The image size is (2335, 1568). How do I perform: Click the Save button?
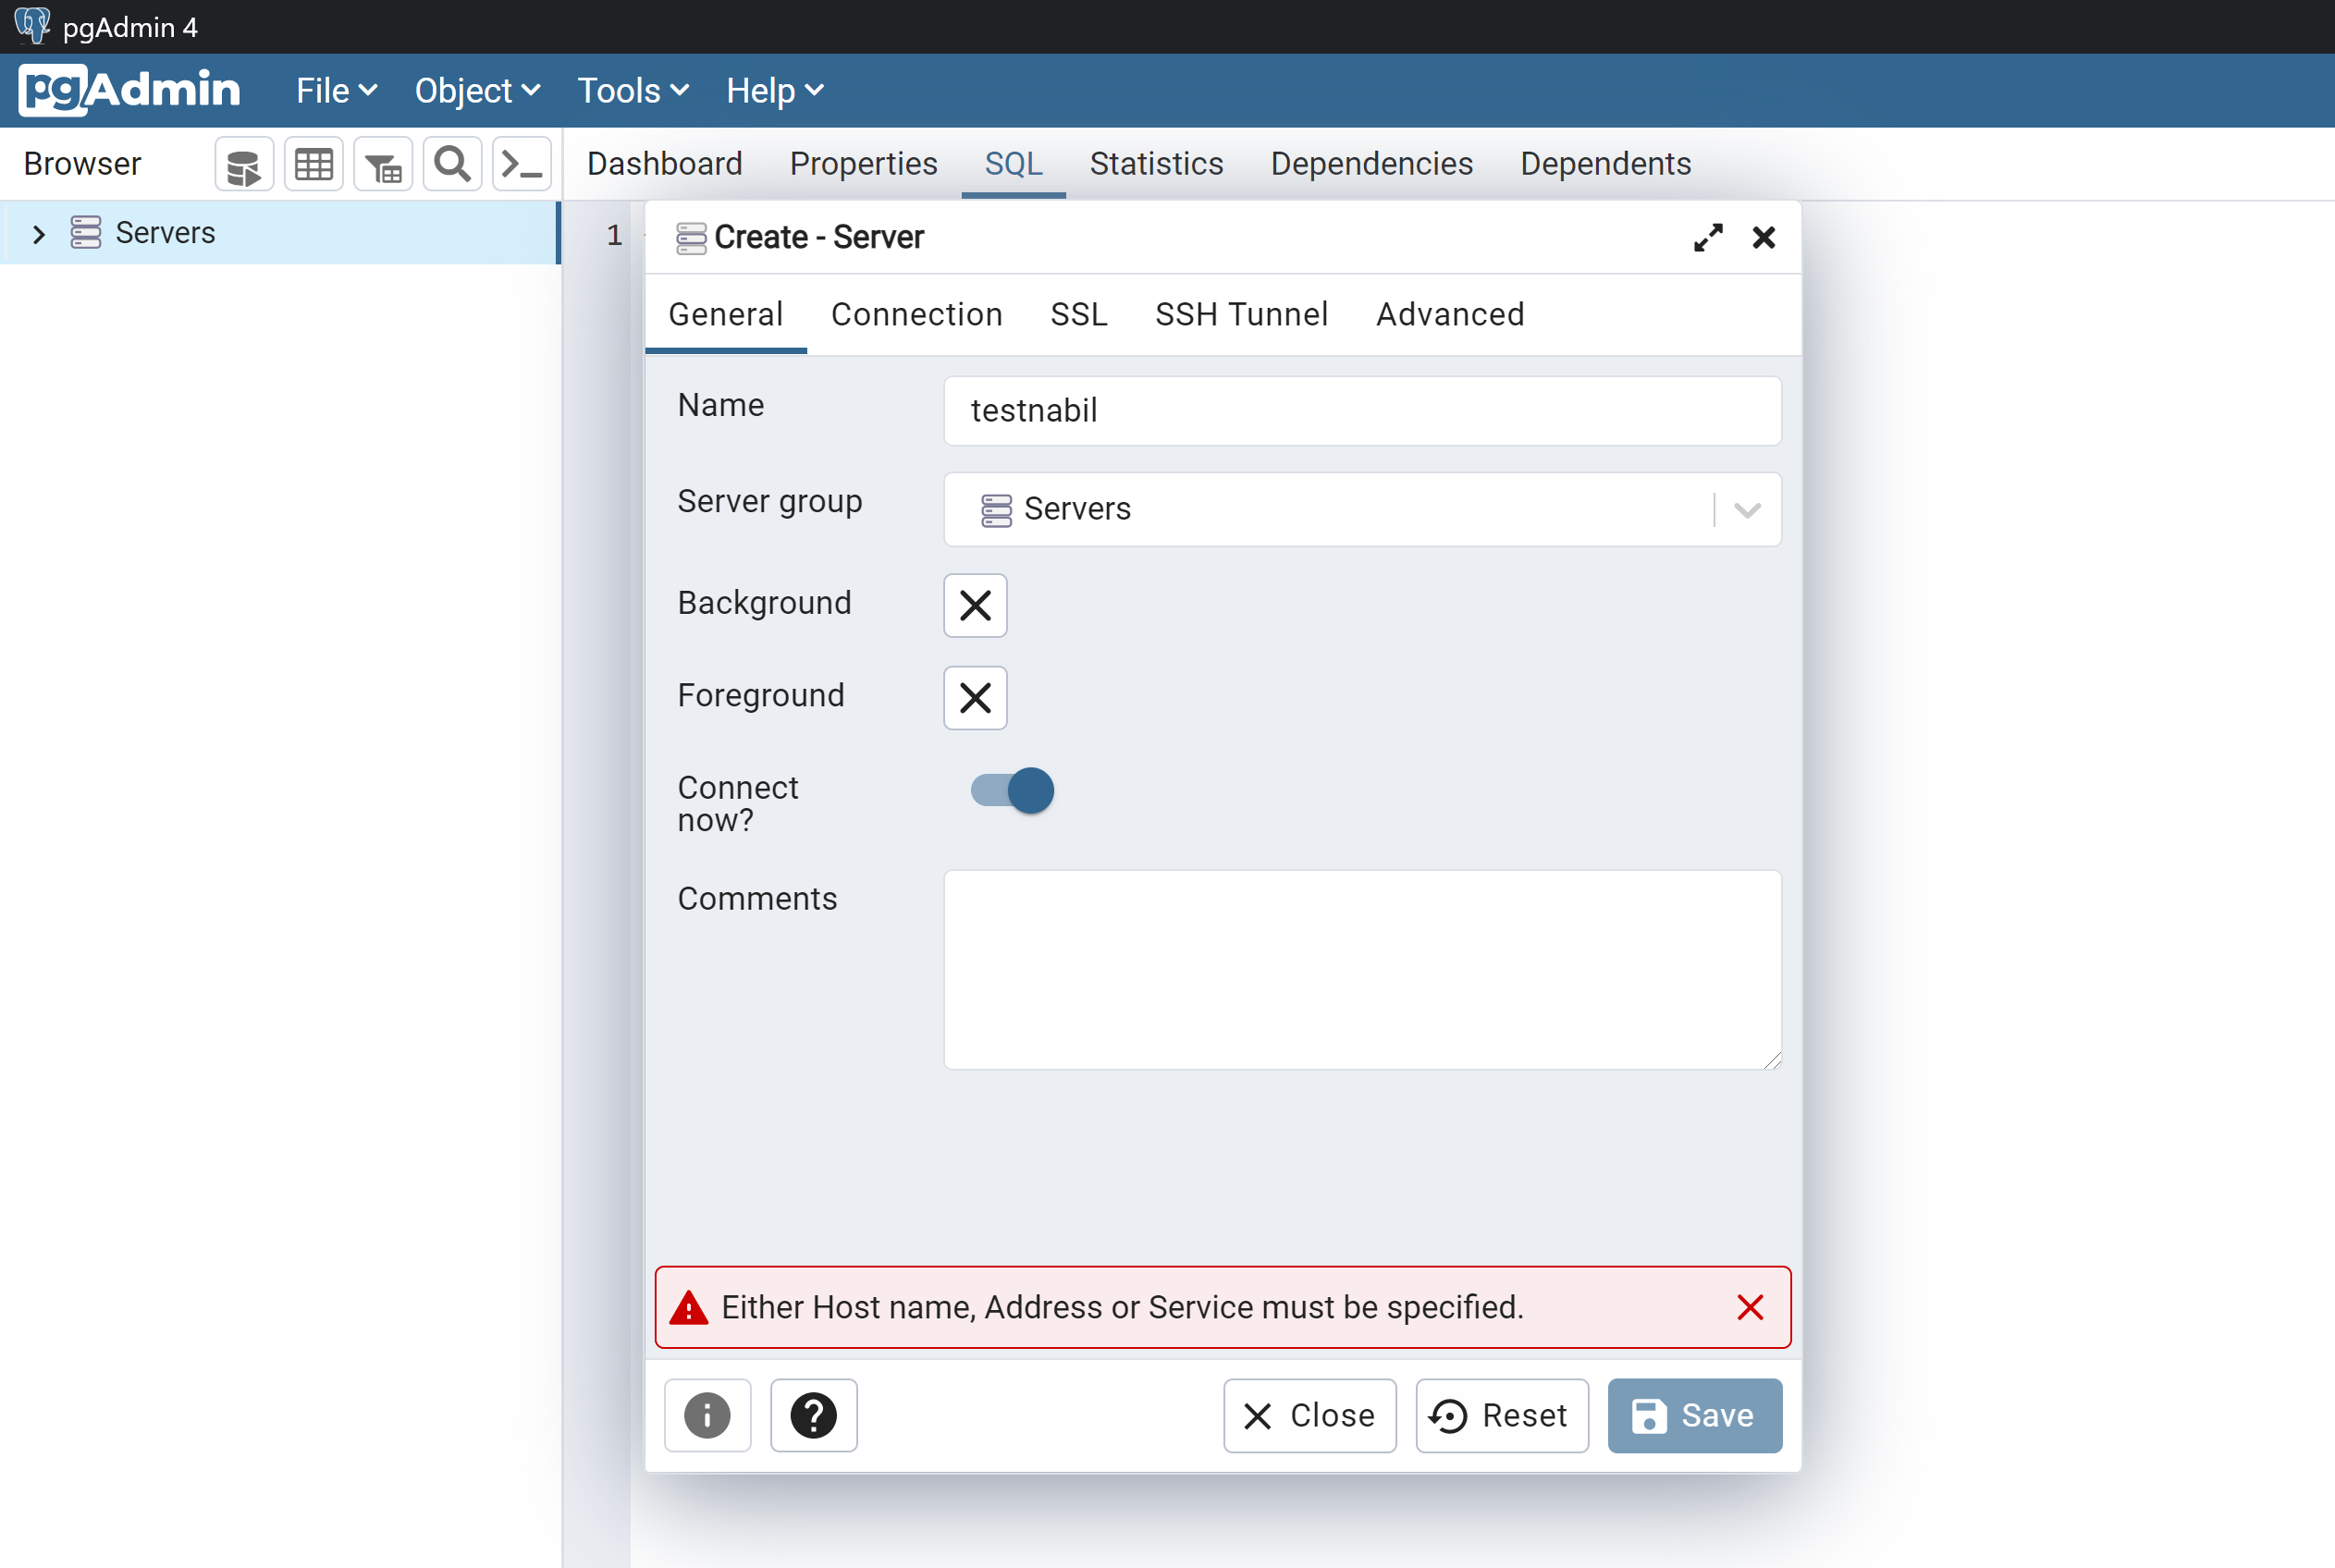click(x=1695, y=1415)
